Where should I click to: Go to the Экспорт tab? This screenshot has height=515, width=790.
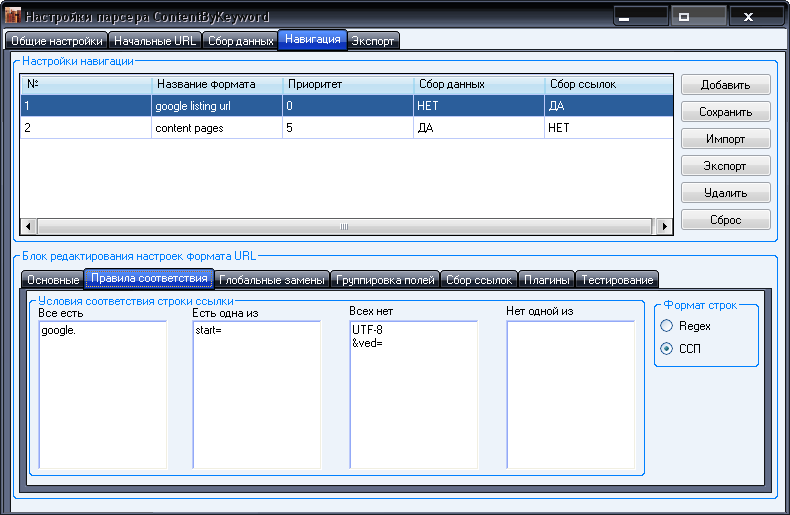point(374,41)
